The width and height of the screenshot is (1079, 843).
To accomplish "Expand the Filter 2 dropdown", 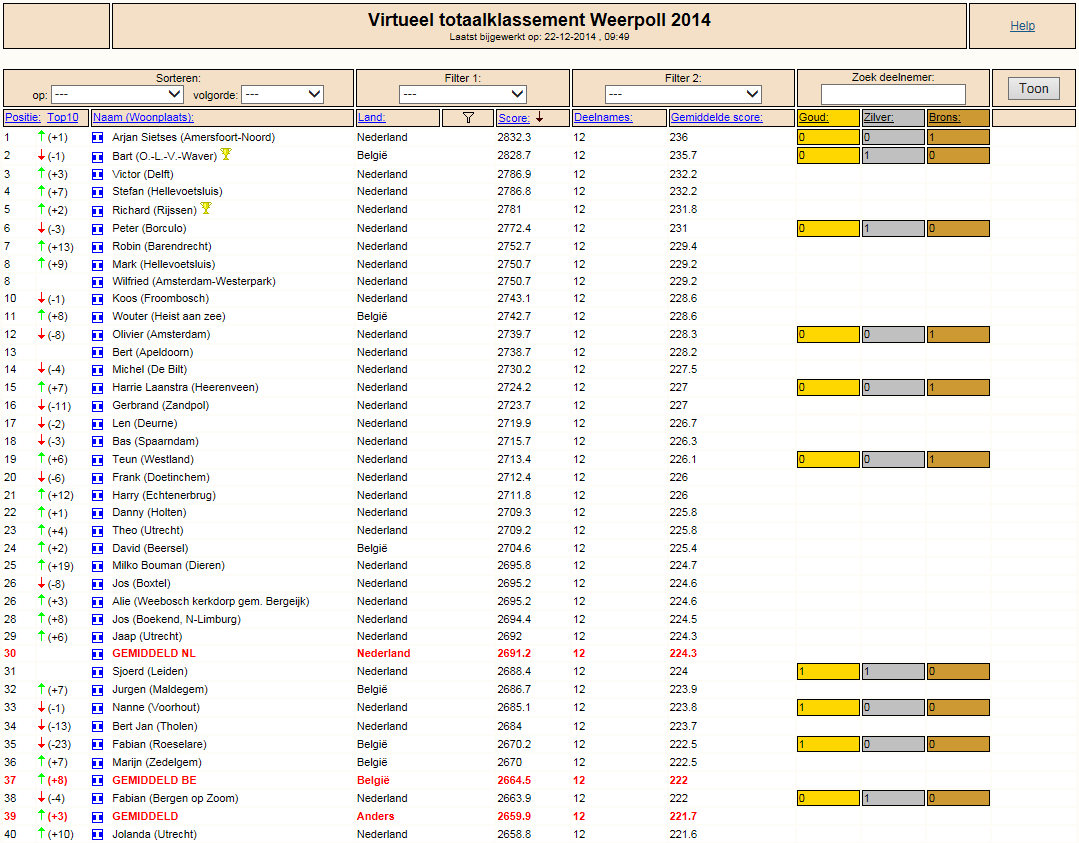I will (x=683, y=94).
